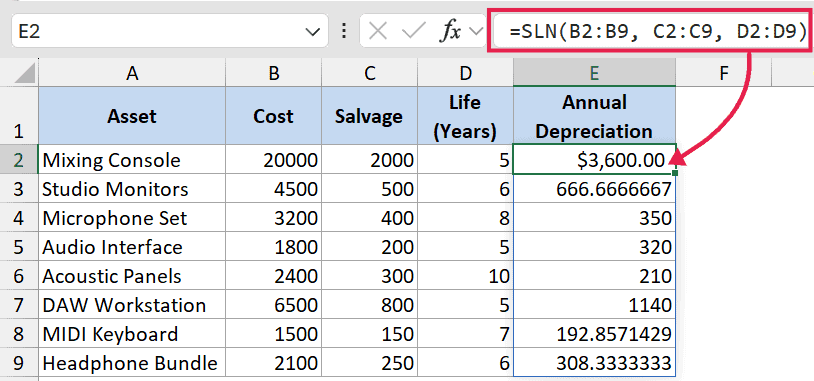Select cost cell with 4500
Image resolution: width=814 pixels, height=381 pixels.
[274, 188]
